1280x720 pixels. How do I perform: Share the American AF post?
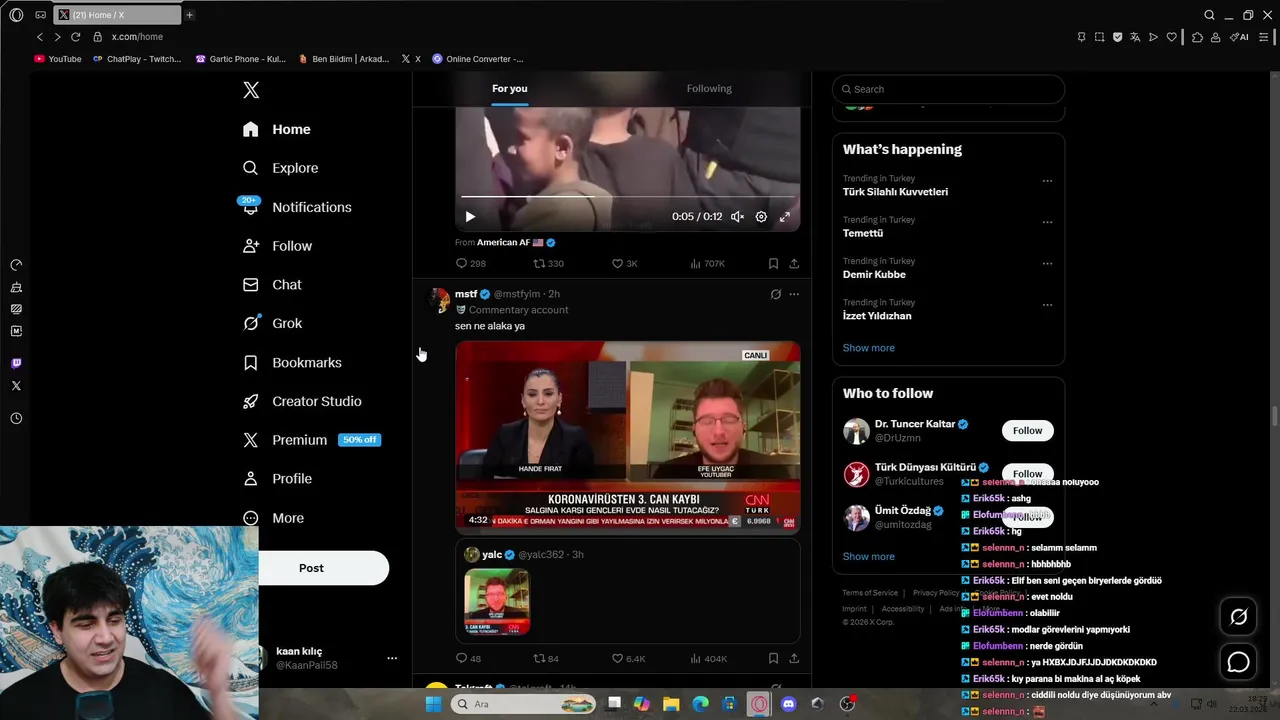(x=794, y=264)
